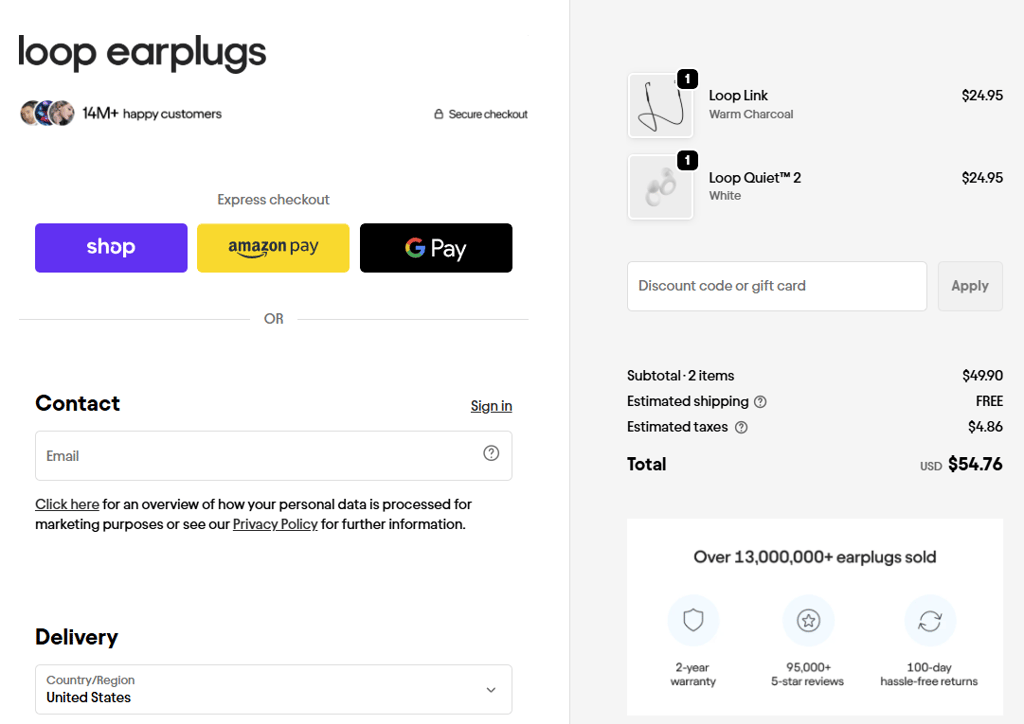The height and width of the screenshot is (724, 1024).
Task: Open the Sign in link
Action: 491,406
